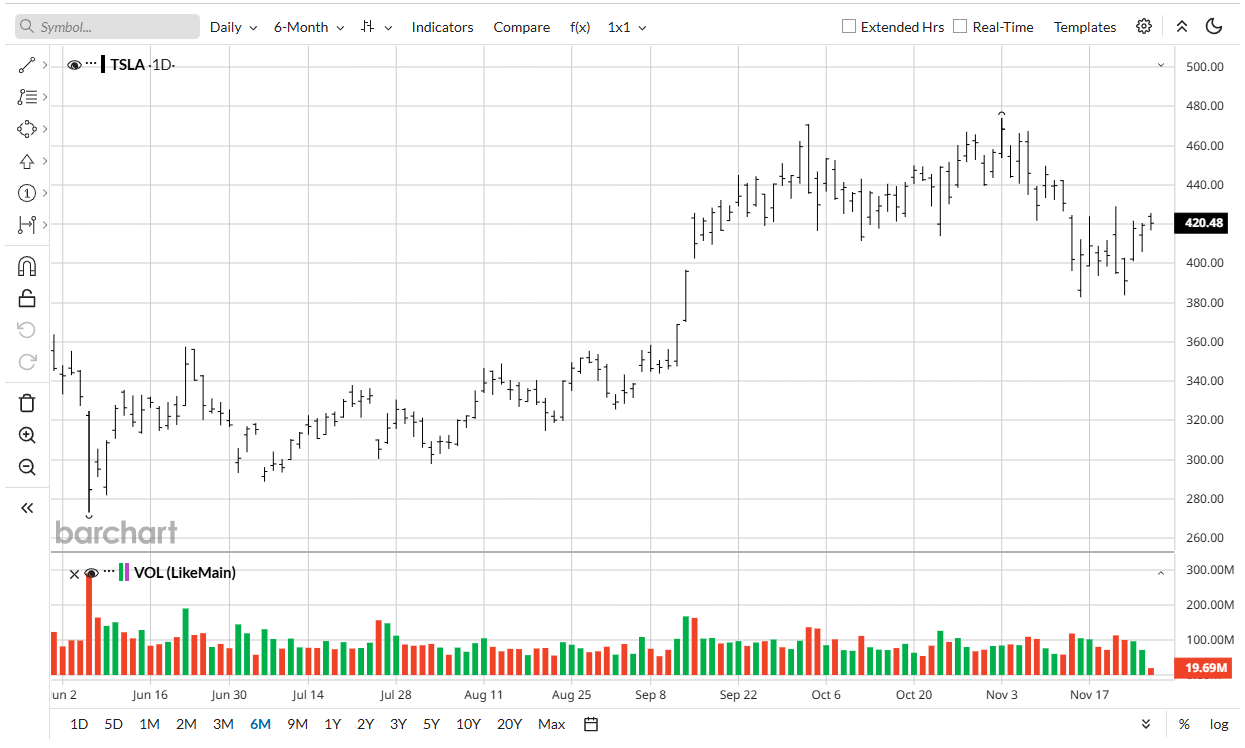Toggle log scale button
1245x748 pixels.
tap(1219, 724)
